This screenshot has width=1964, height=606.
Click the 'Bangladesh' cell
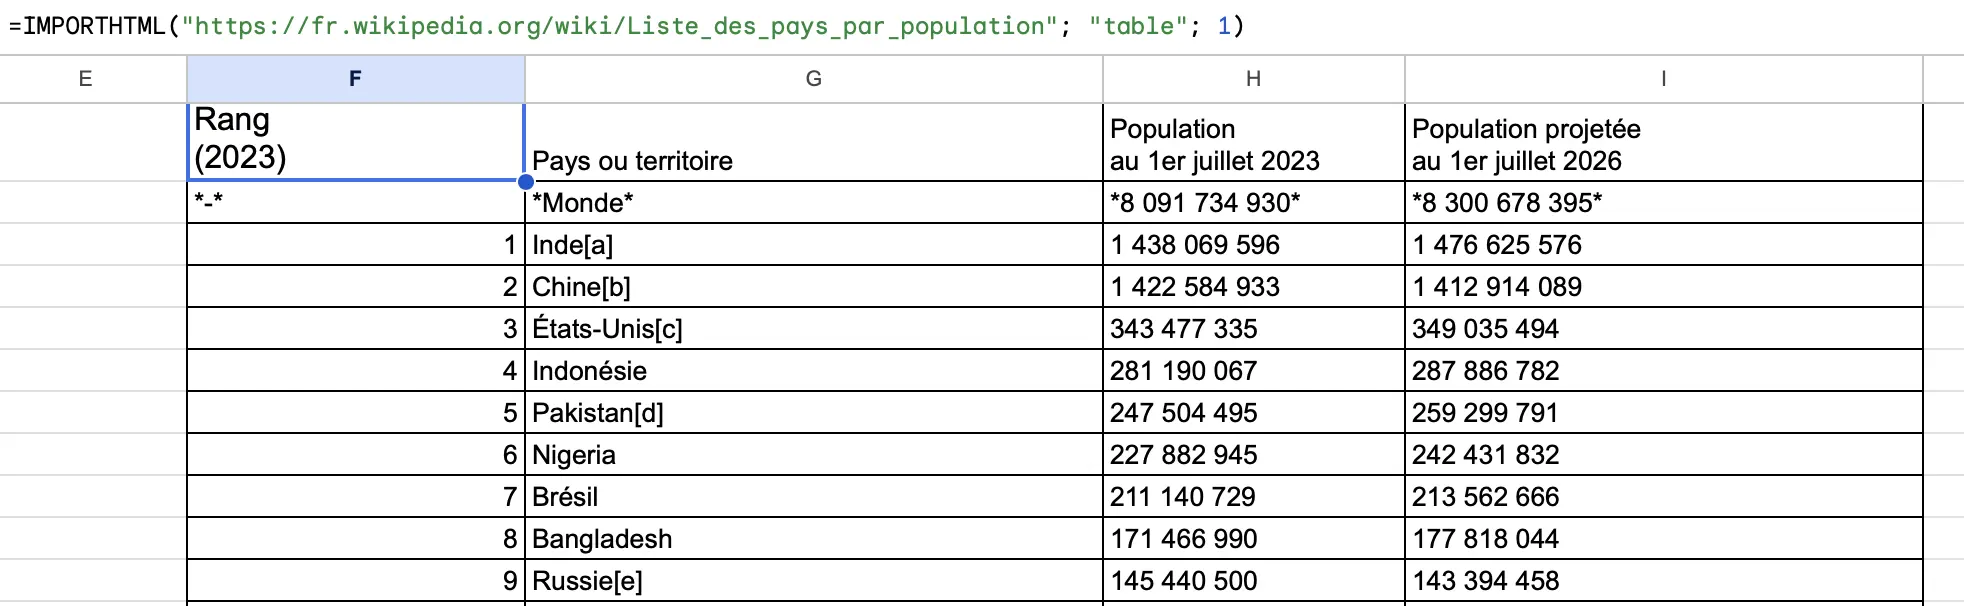pyautogui.click(x=814, y=538)
